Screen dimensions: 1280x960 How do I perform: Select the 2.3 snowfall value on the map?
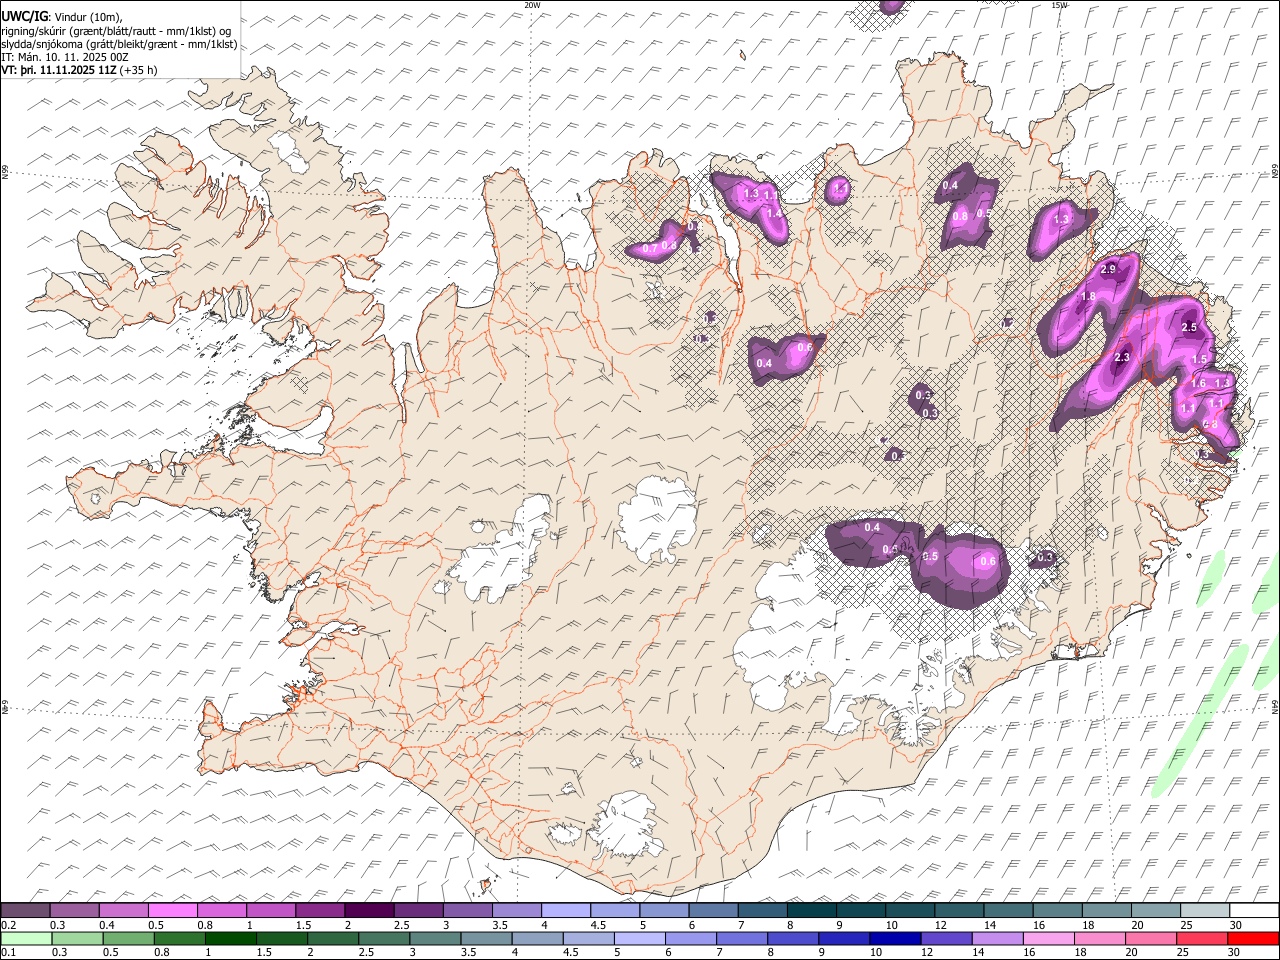1122,358
